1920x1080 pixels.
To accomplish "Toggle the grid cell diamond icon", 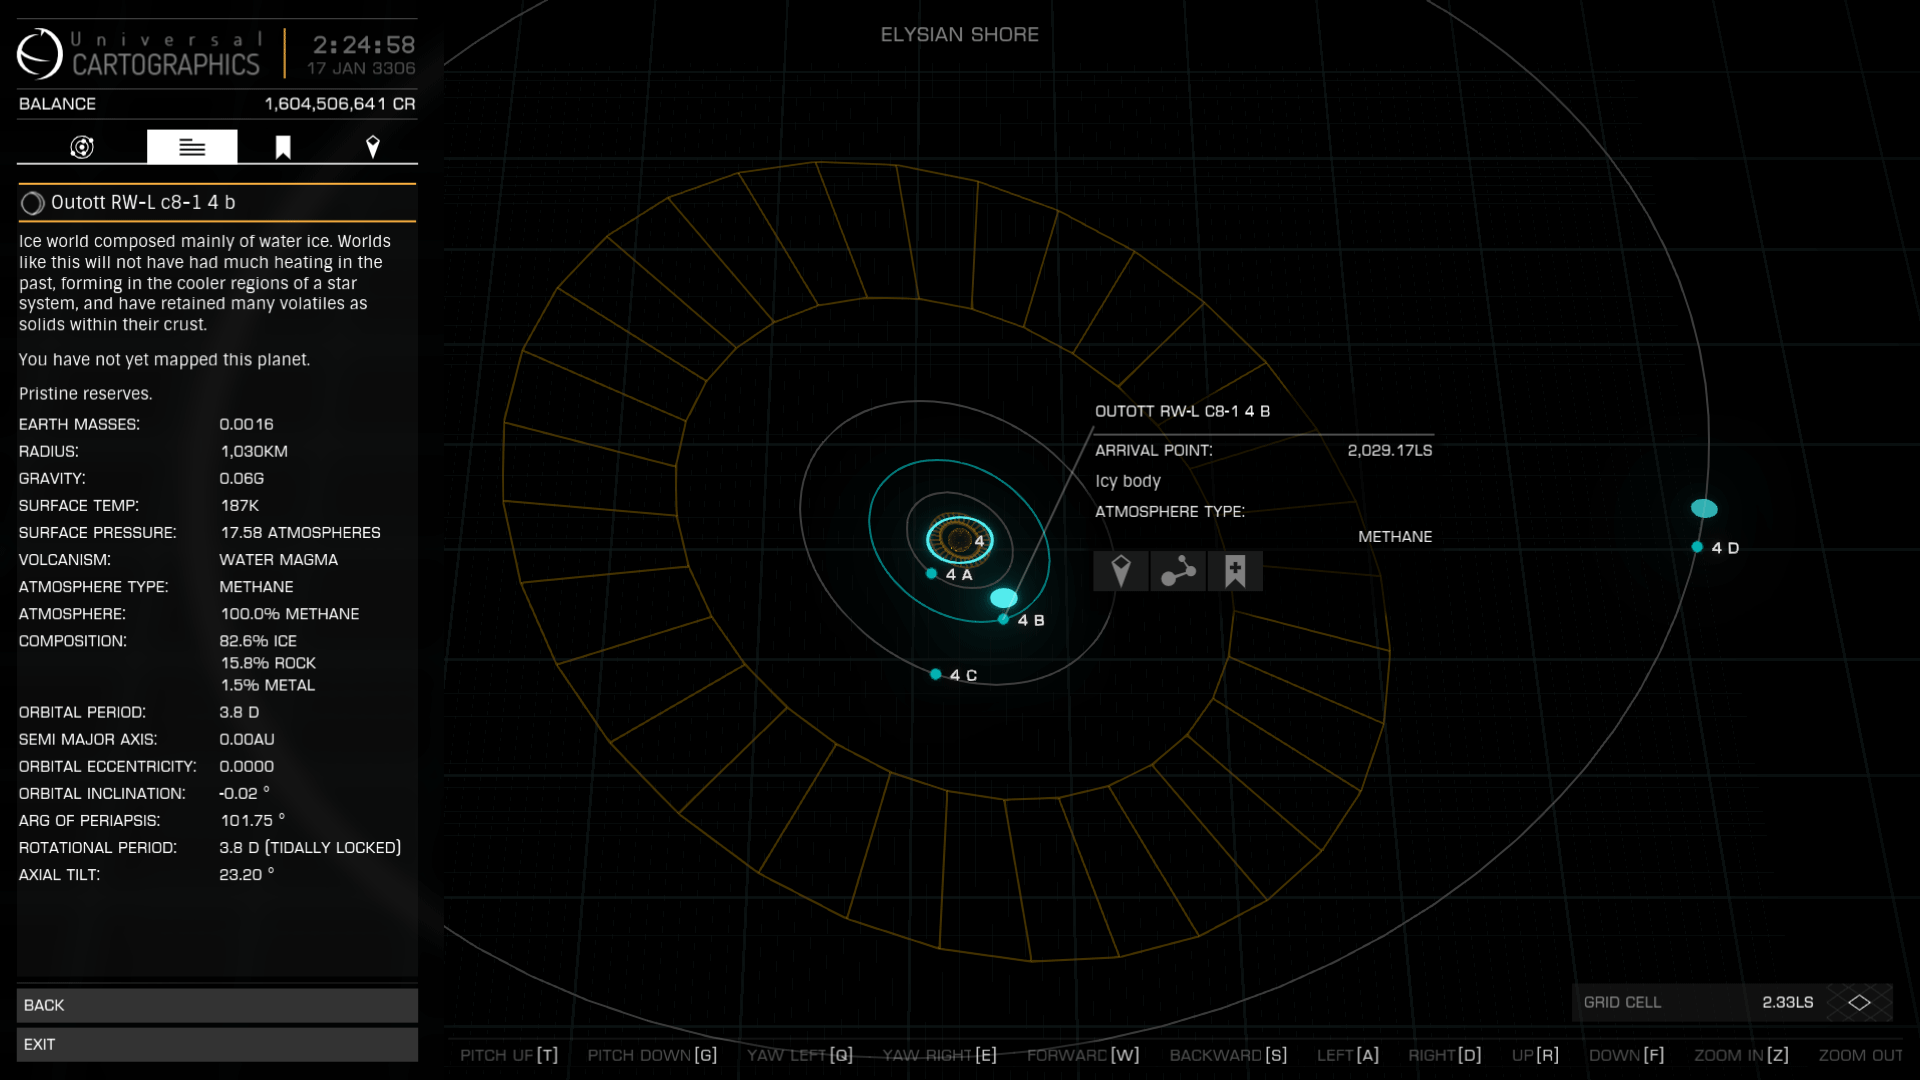I will coord(1859,1002).
